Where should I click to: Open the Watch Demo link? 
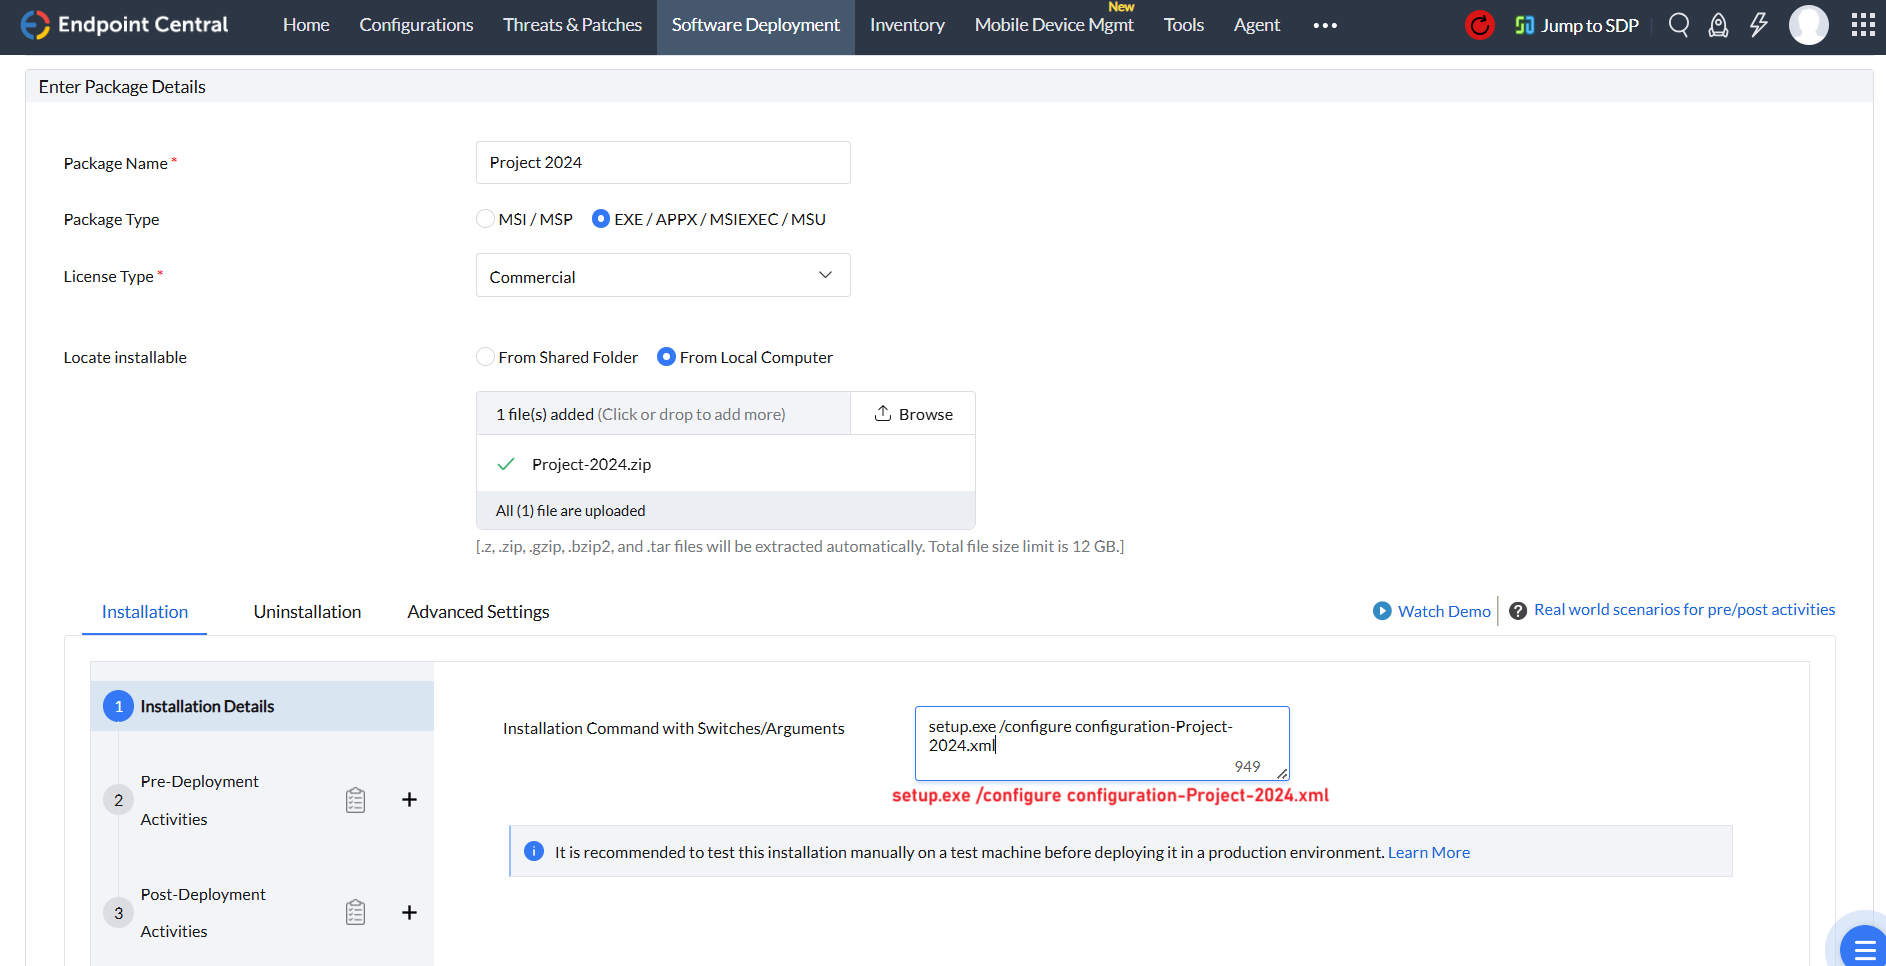click(1432, 611)
